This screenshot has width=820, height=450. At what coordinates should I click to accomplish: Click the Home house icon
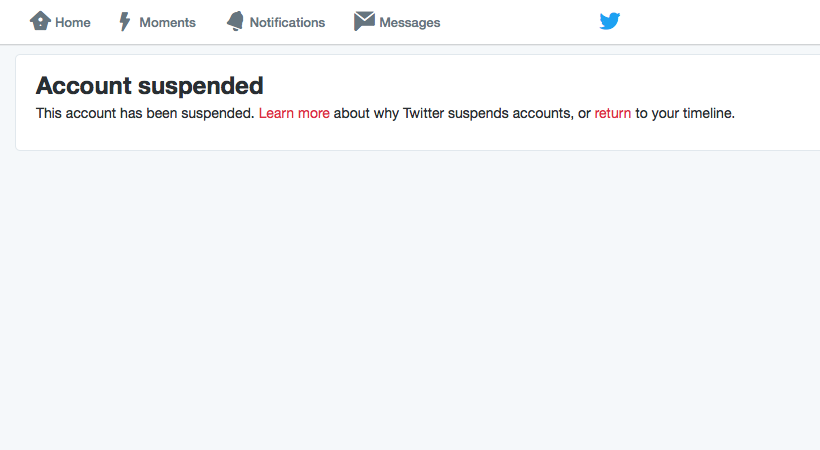pyautogui.click(x=40, y=21)
